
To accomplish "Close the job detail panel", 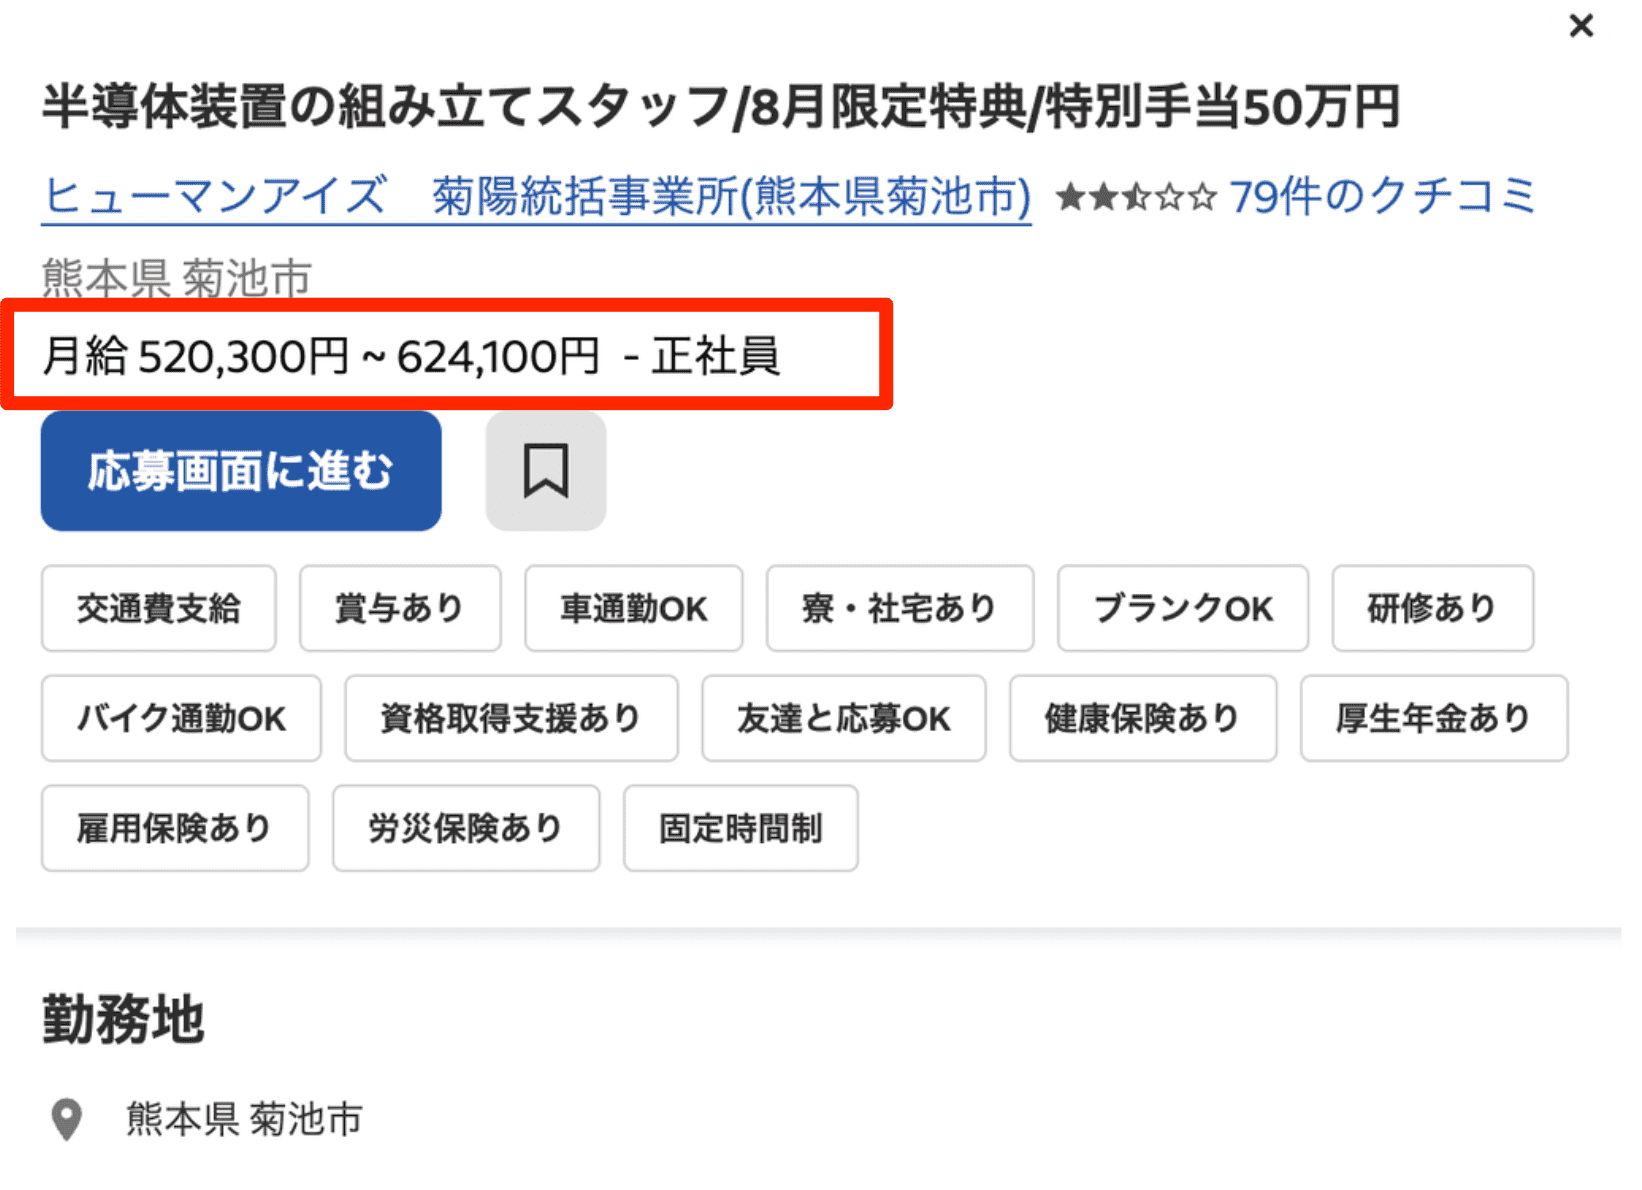I will click(1580, 26).
